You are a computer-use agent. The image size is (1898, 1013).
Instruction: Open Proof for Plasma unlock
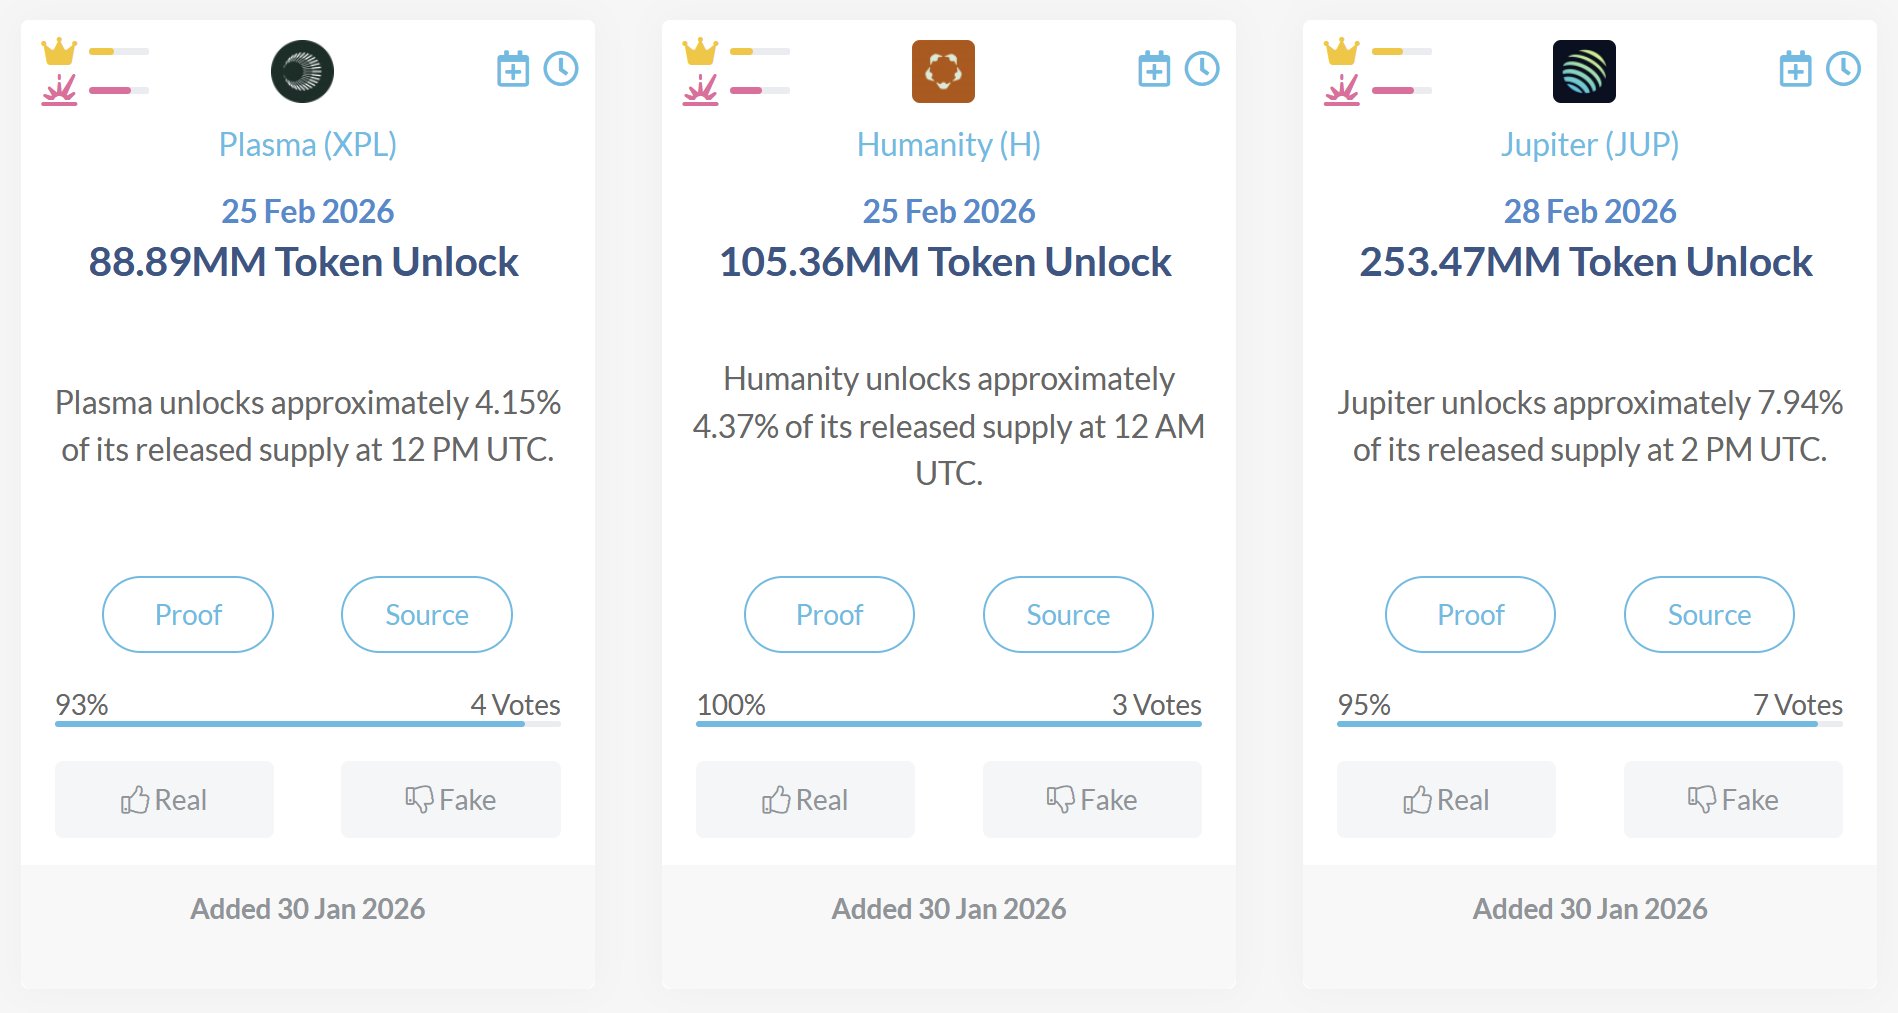click(188, 614)
